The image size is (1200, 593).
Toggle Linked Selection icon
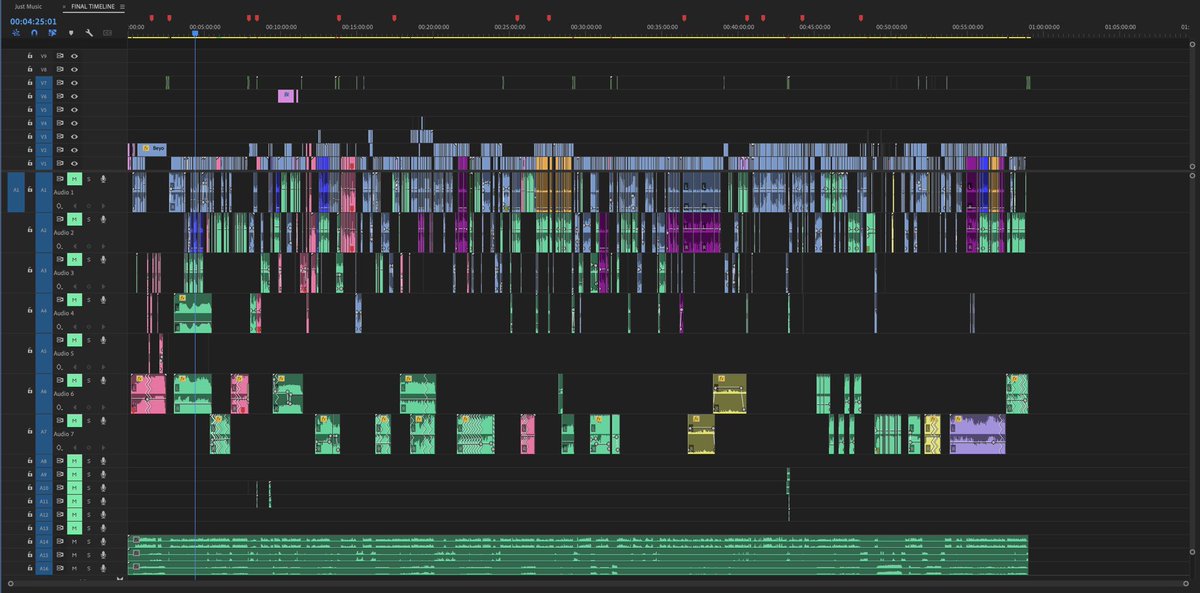coord(52,32)
